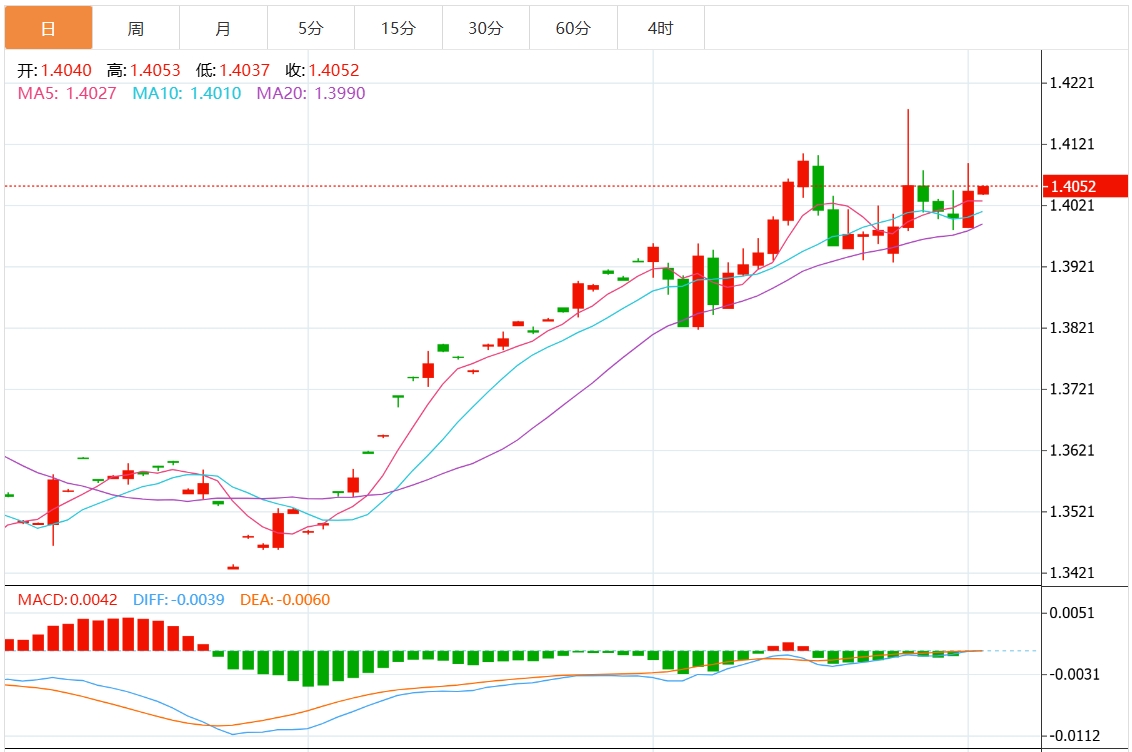Switch to the 月 monthly tab
This screenshot has height=752, width=1132.
[x=223, y=28]
